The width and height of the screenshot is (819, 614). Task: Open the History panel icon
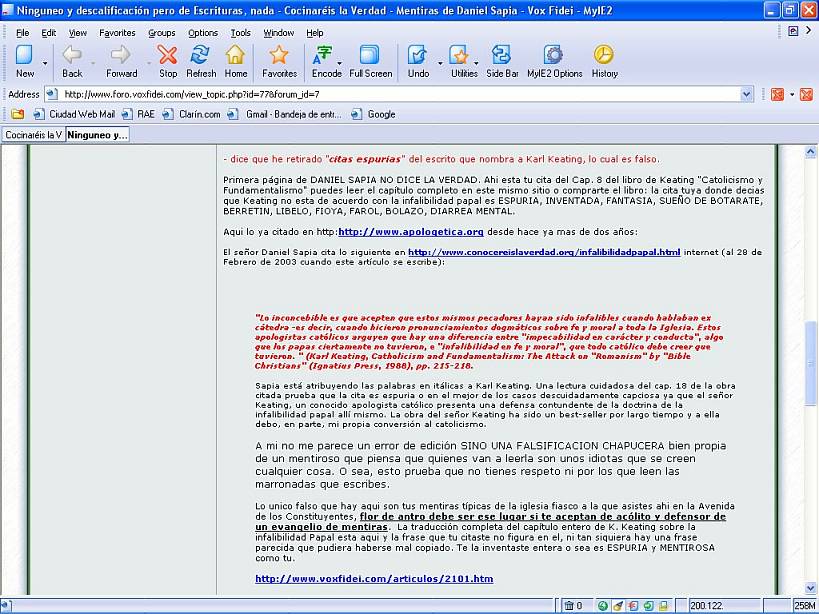(x=604, y=60)
